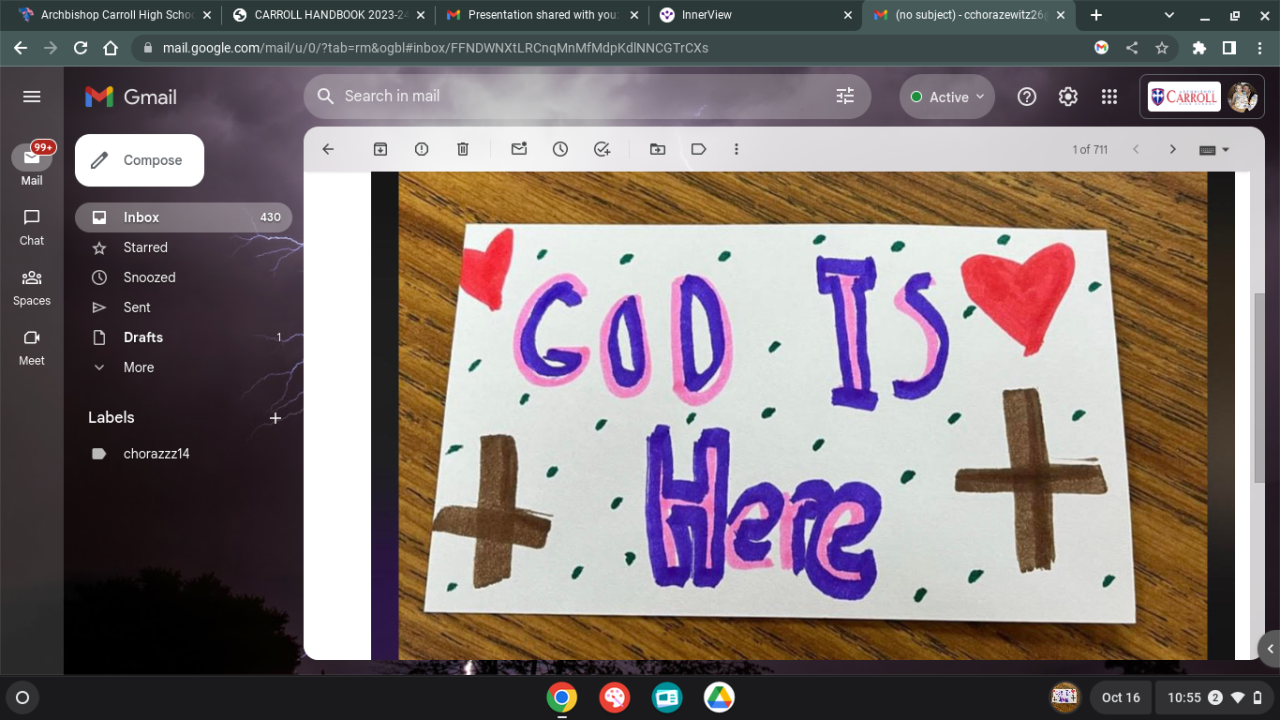
Task: Expand the More section in sidebar
Action: [138, 367]
